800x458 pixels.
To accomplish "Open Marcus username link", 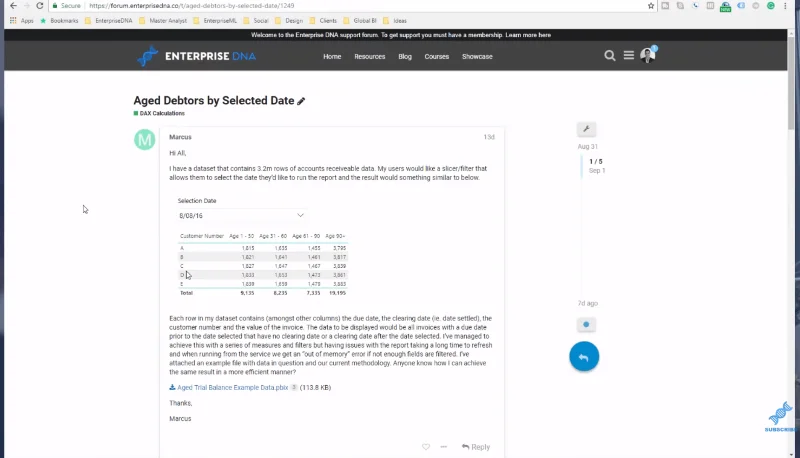I will click(180, 137).
